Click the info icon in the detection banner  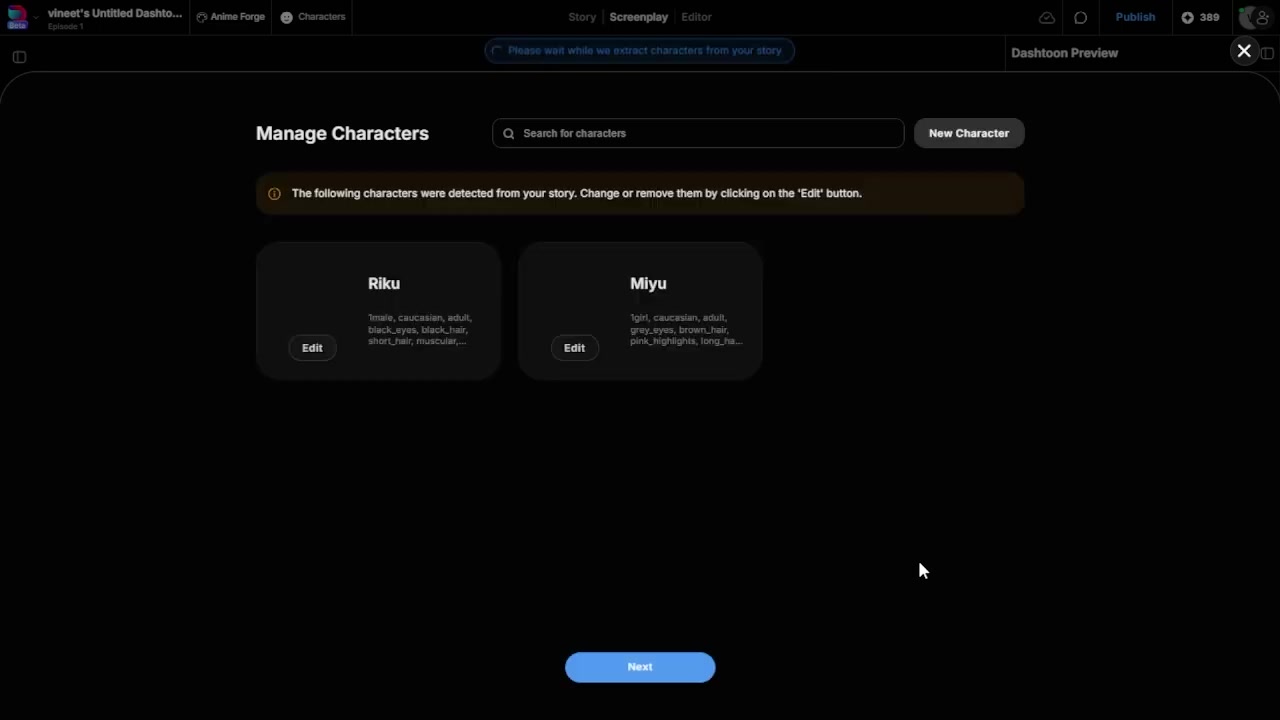[x=274, y=193]
